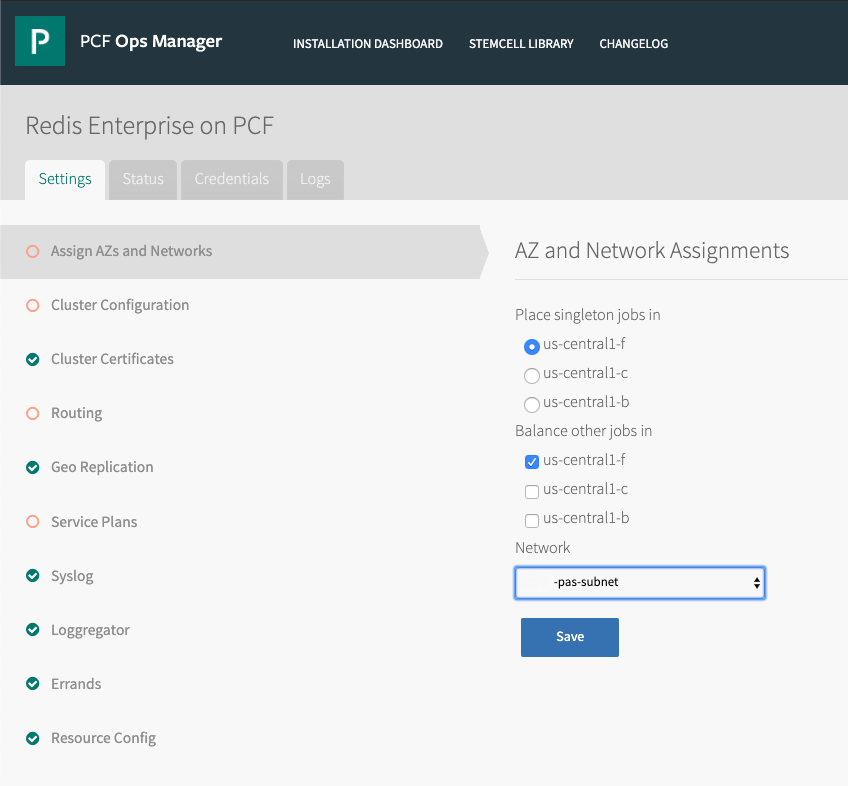Choose us-central1-b radio for singleton jobs
848x786 pixels.
(532, 404)
